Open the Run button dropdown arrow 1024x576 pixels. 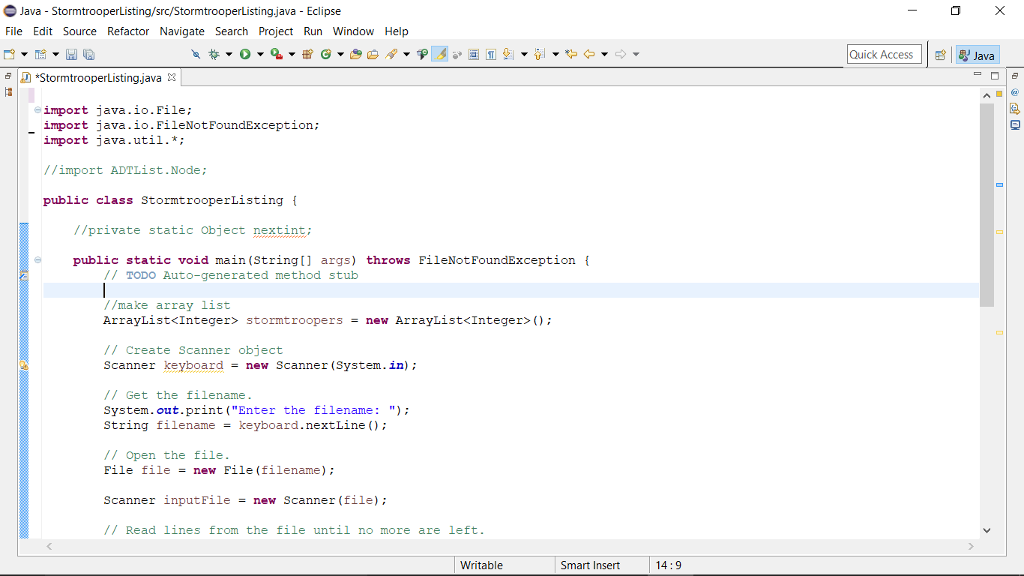coord(259,54)
